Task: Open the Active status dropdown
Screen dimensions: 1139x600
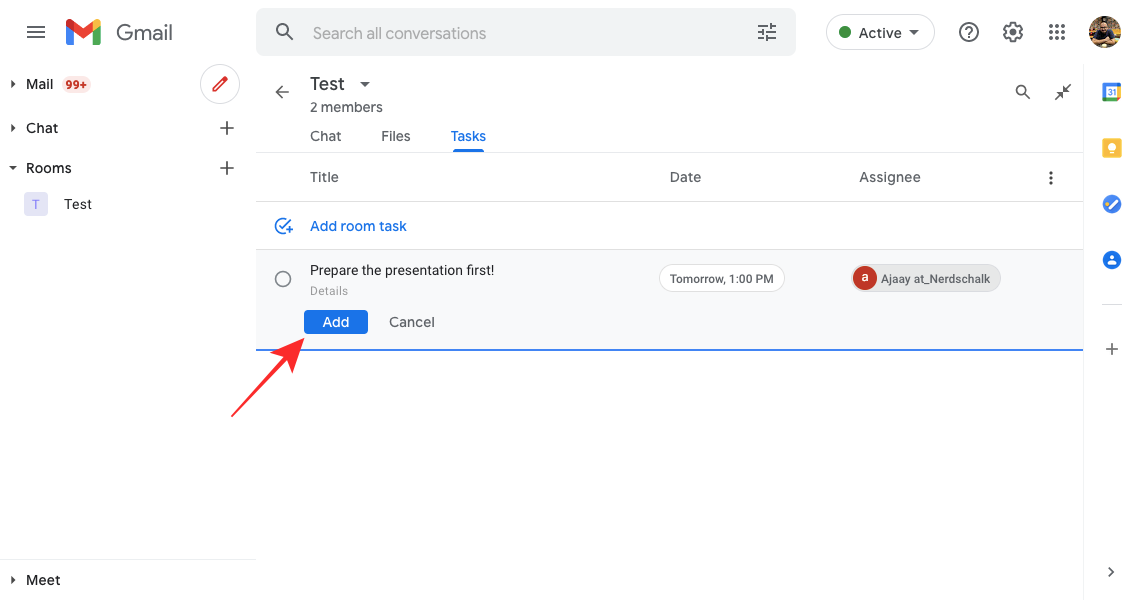Action: point(880,33)
